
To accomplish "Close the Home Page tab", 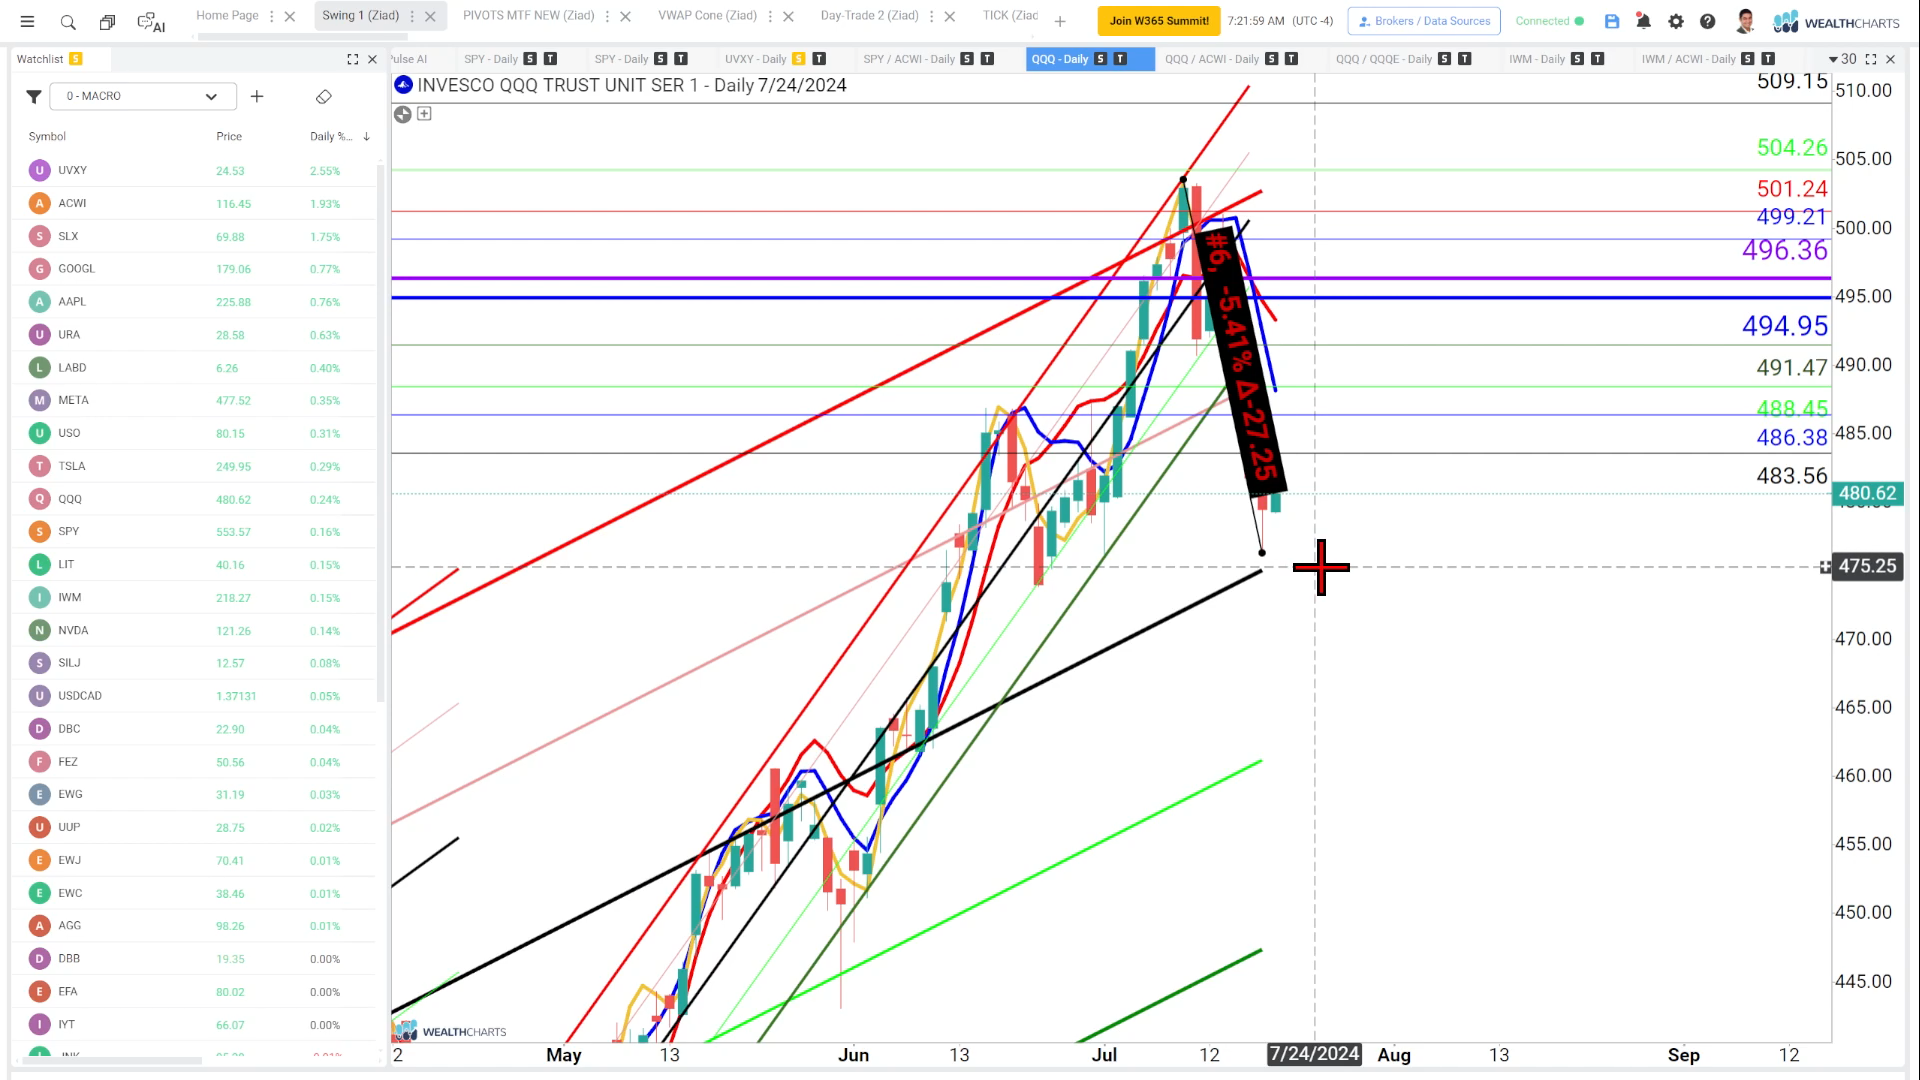I will pos(290,16).
